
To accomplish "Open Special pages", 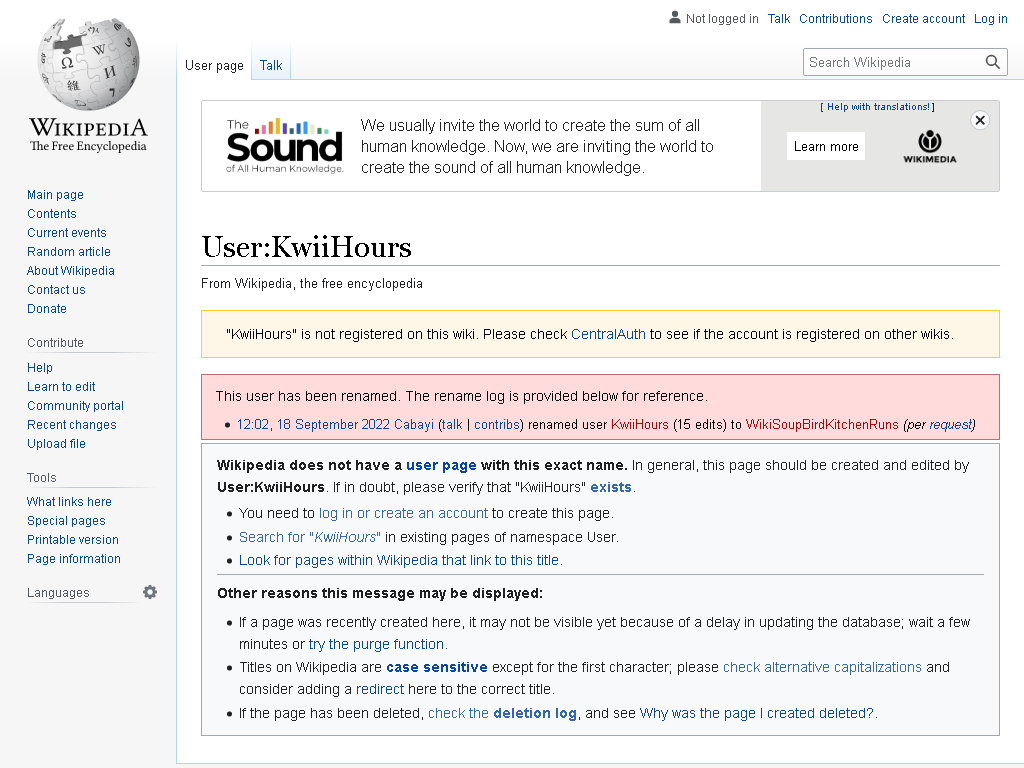I will pyautogui.click(x=66, y=520).
